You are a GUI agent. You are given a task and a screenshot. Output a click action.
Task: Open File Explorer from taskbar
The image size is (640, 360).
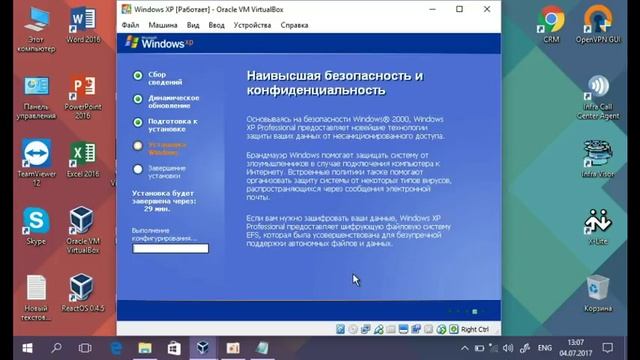145,348
